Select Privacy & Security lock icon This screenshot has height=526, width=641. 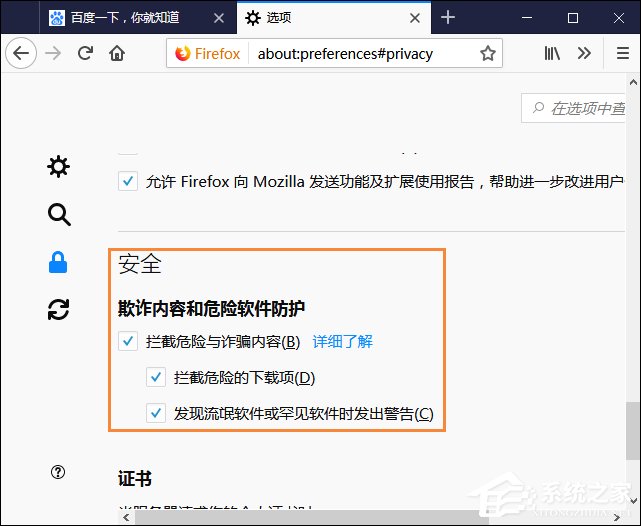tap(58, 262)
